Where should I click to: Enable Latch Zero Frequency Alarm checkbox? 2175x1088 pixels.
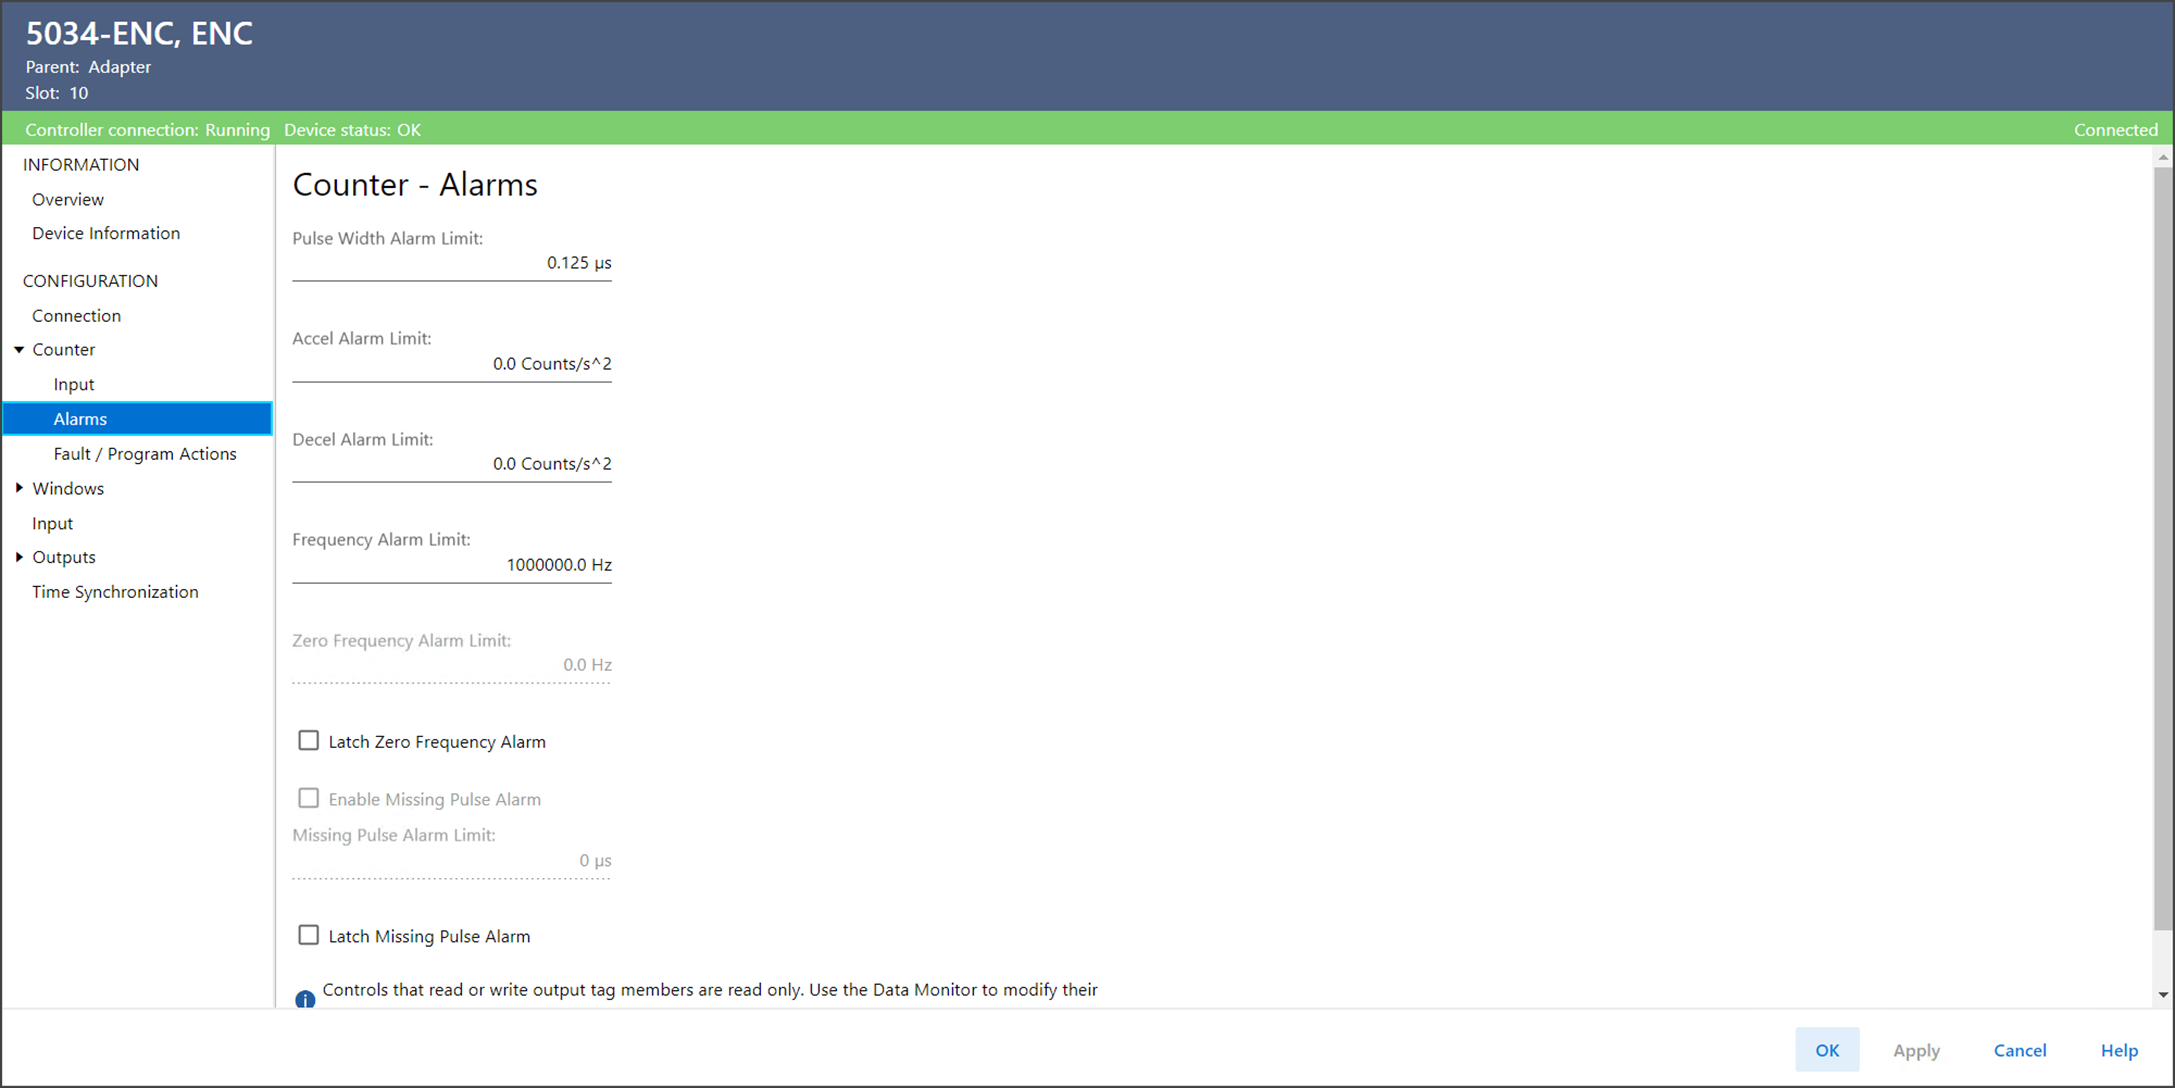[x=308, y=741]
